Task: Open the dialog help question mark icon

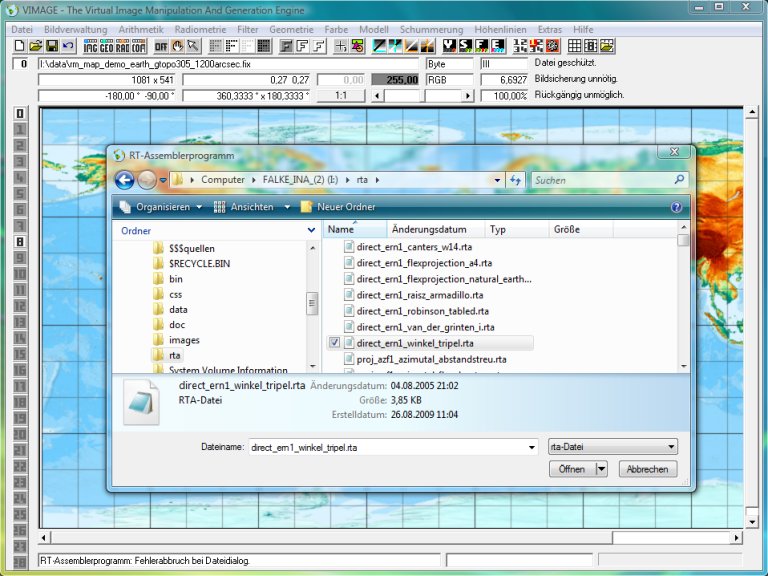Action: (x=677, y=207)
